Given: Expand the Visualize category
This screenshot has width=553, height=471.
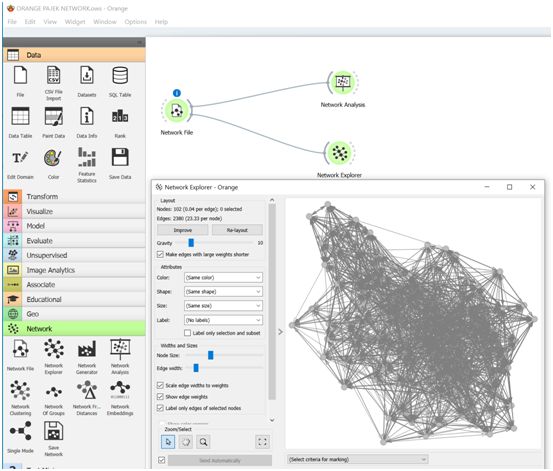Looking at the screenshot, I should click(x=75, y=211).
